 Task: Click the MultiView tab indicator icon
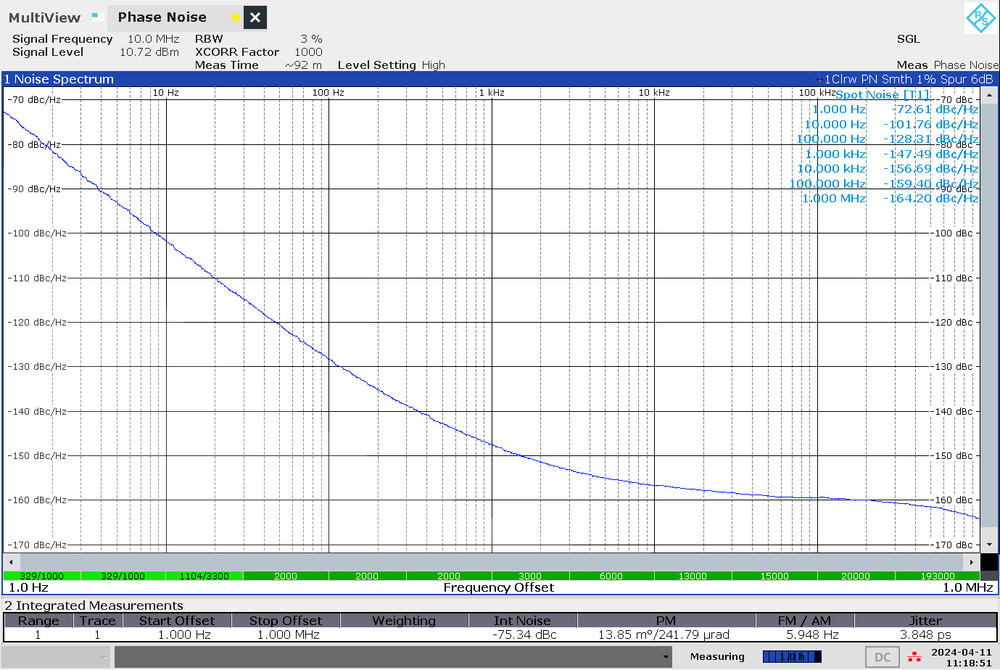click(97, 17)
